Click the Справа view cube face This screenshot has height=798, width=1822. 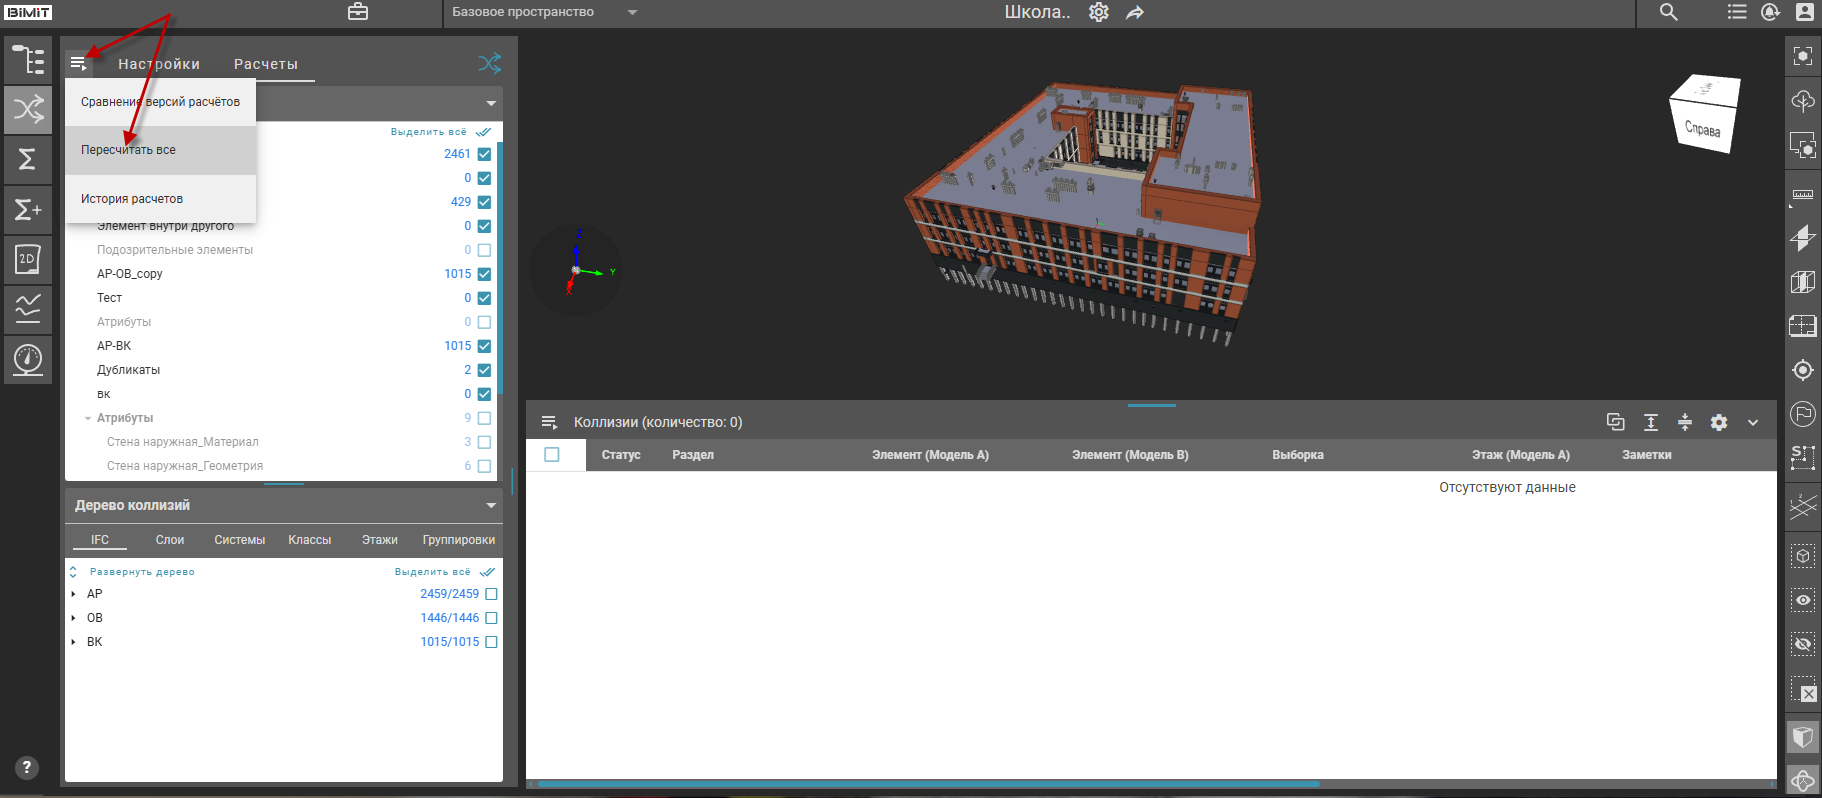tap(1702, 129)
